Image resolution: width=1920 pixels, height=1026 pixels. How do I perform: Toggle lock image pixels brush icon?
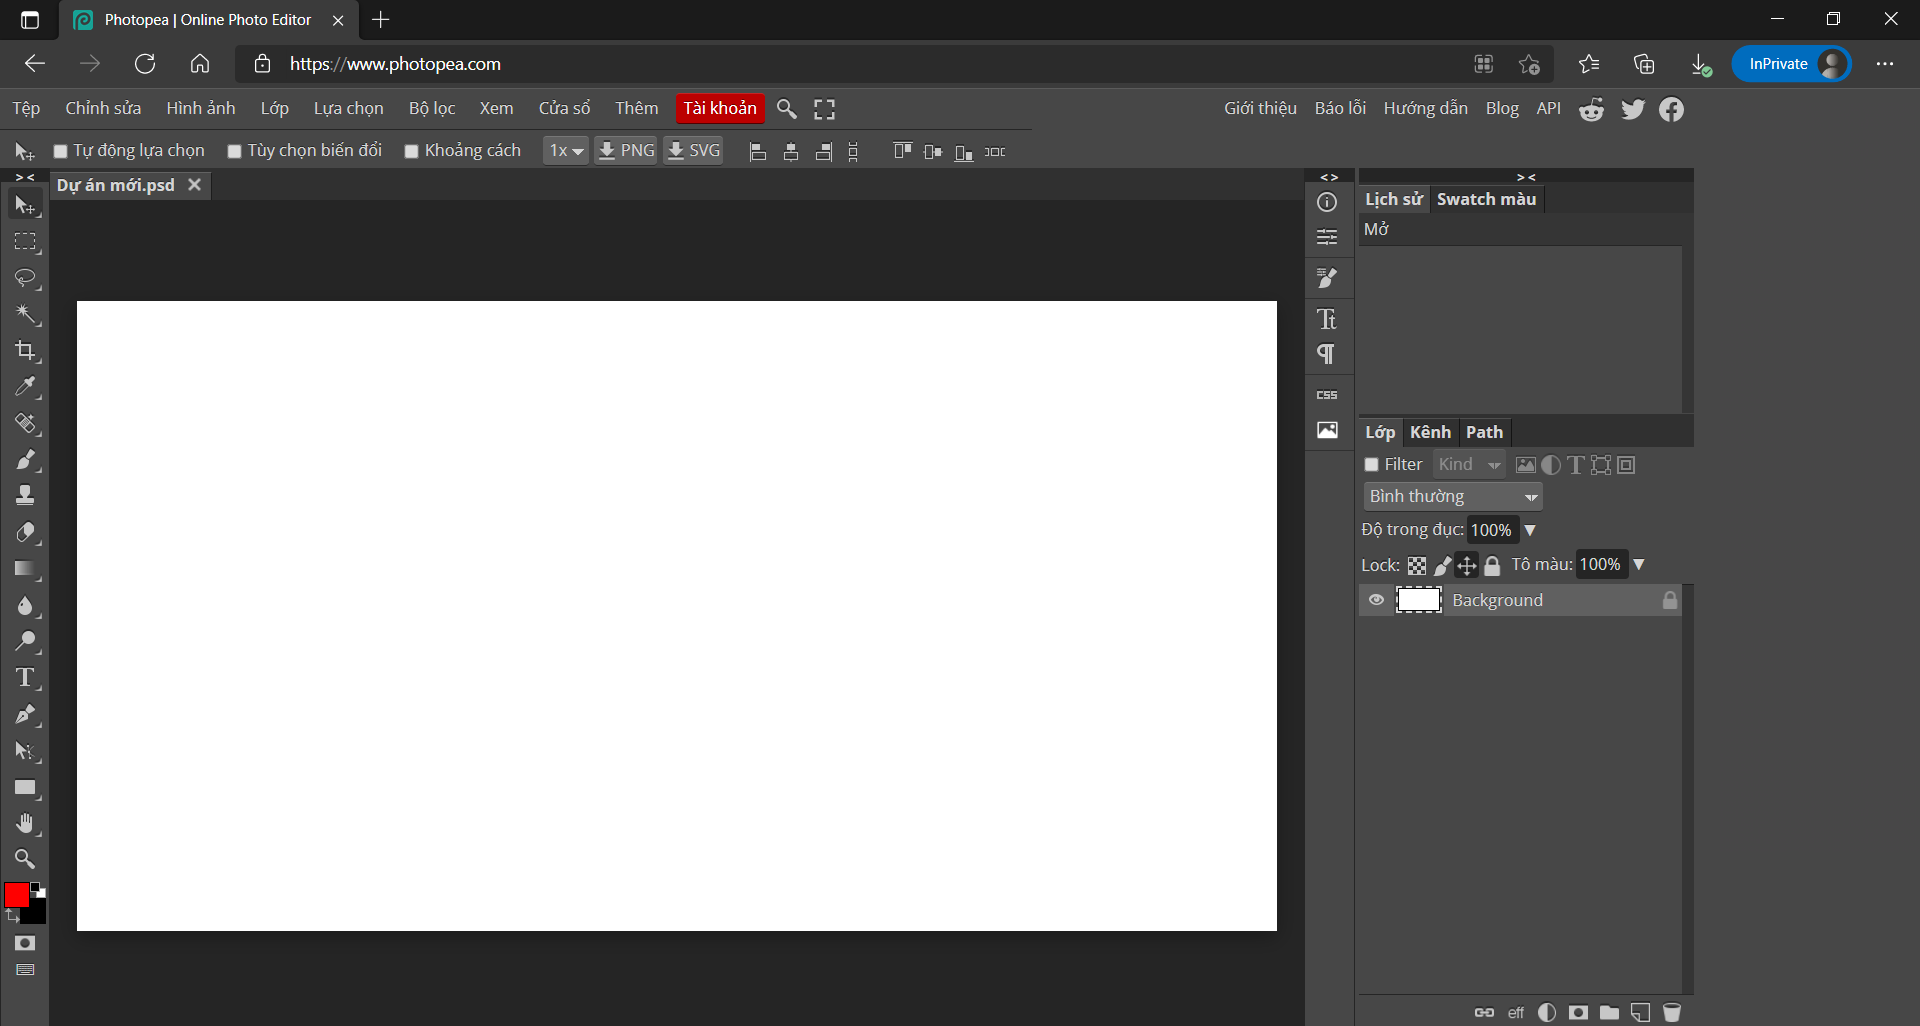coord(1442,566)
